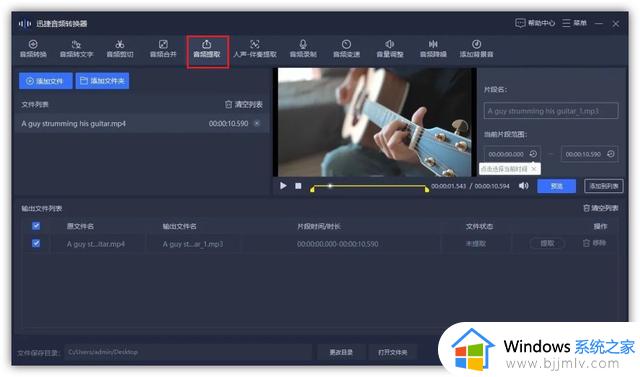Select the 'A guy strumming his guitar.mp4' file row
The width and height of the screenshot is (640, 377).
pos(141,123)
